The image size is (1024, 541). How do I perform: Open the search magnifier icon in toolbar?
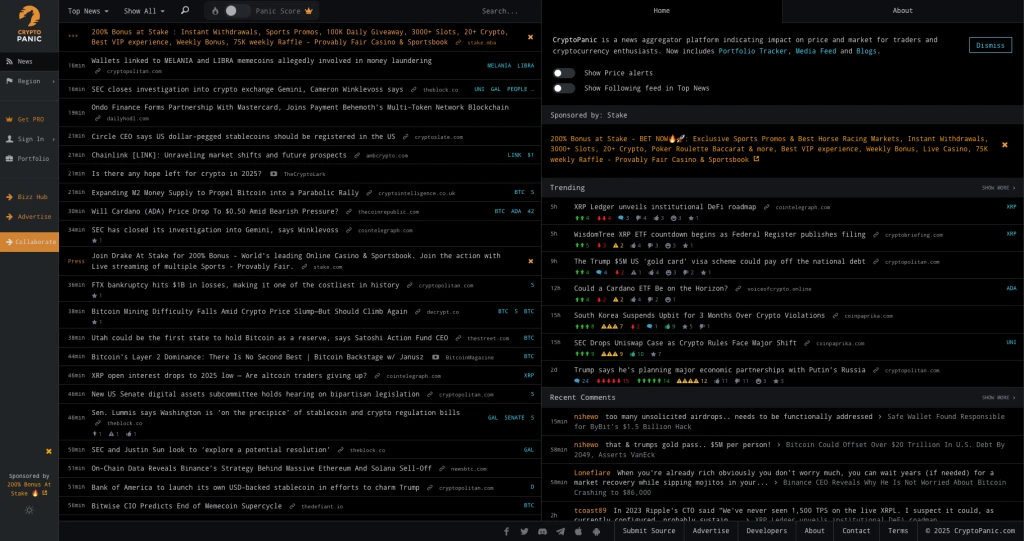point(185,11)
